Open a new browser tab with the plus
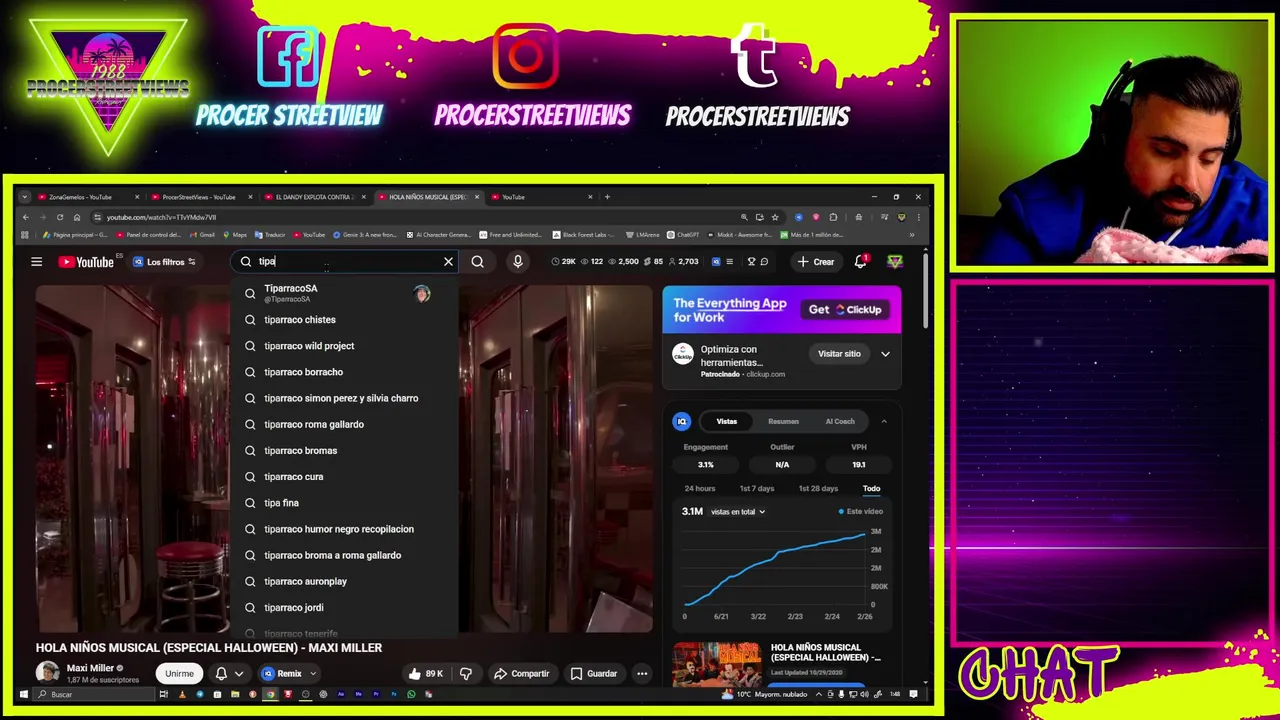The image size is (1280, 720). pos(607,197)
